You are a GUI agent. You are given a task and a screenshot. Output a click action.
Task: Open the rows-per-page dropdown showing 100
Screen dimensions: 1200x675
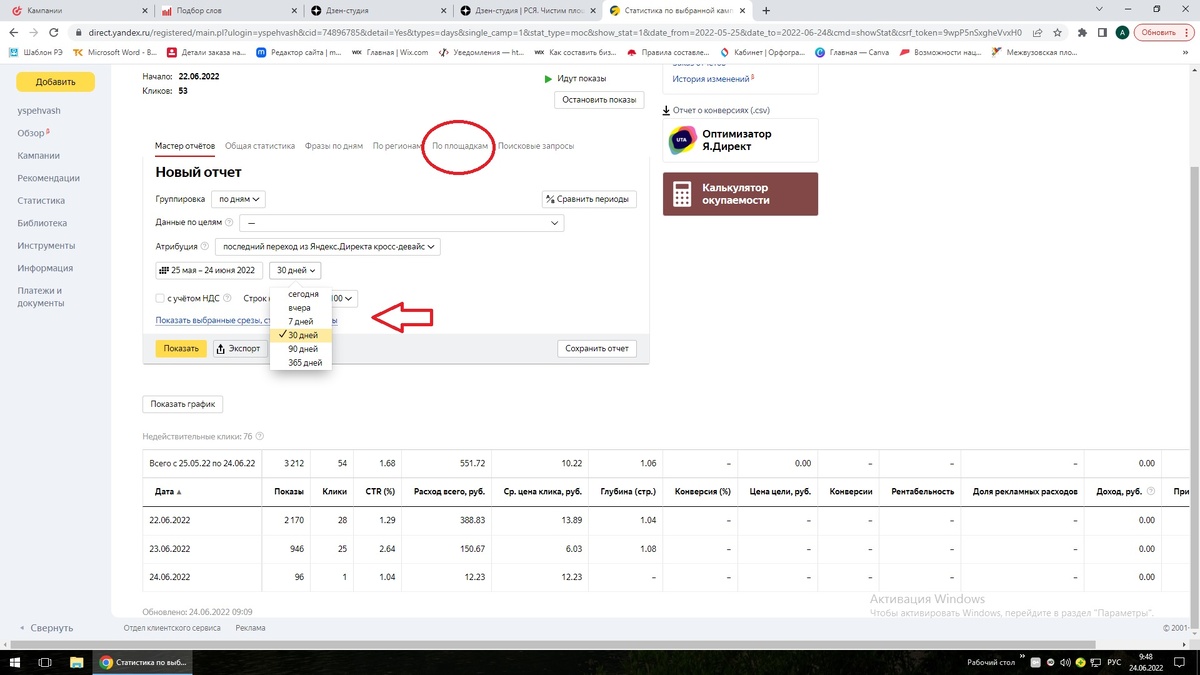pyautogui.click(x=342, y=298)
